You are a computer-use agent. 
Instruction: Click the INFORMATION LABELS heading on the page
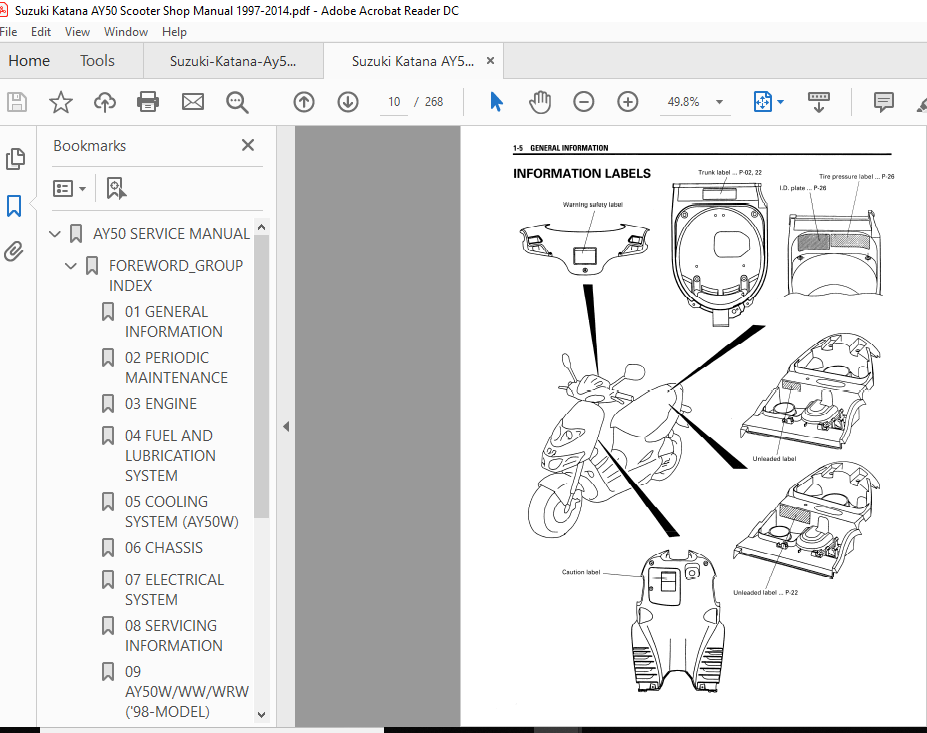[582, 173]
